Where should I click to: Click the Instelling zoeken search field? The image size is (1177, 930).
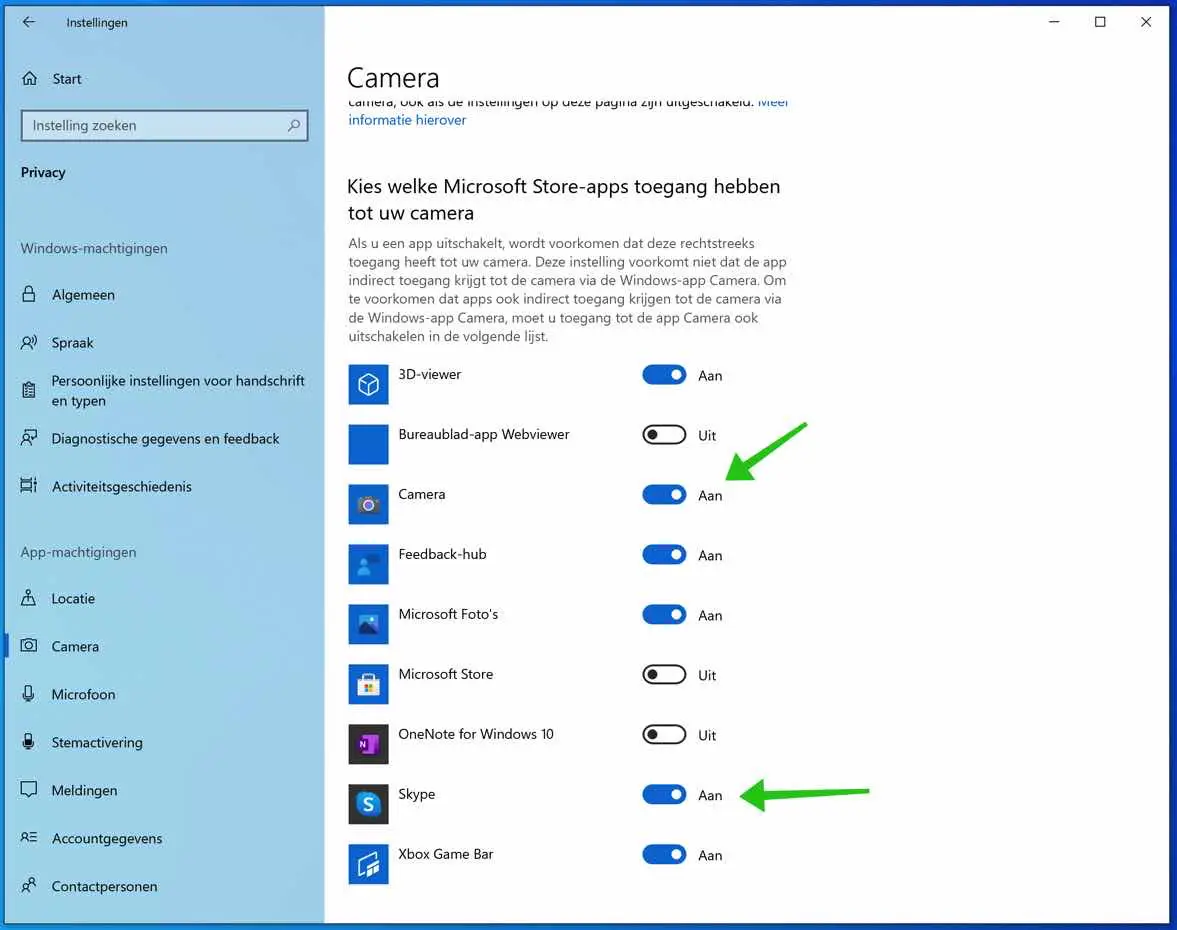tap(164, 125)
